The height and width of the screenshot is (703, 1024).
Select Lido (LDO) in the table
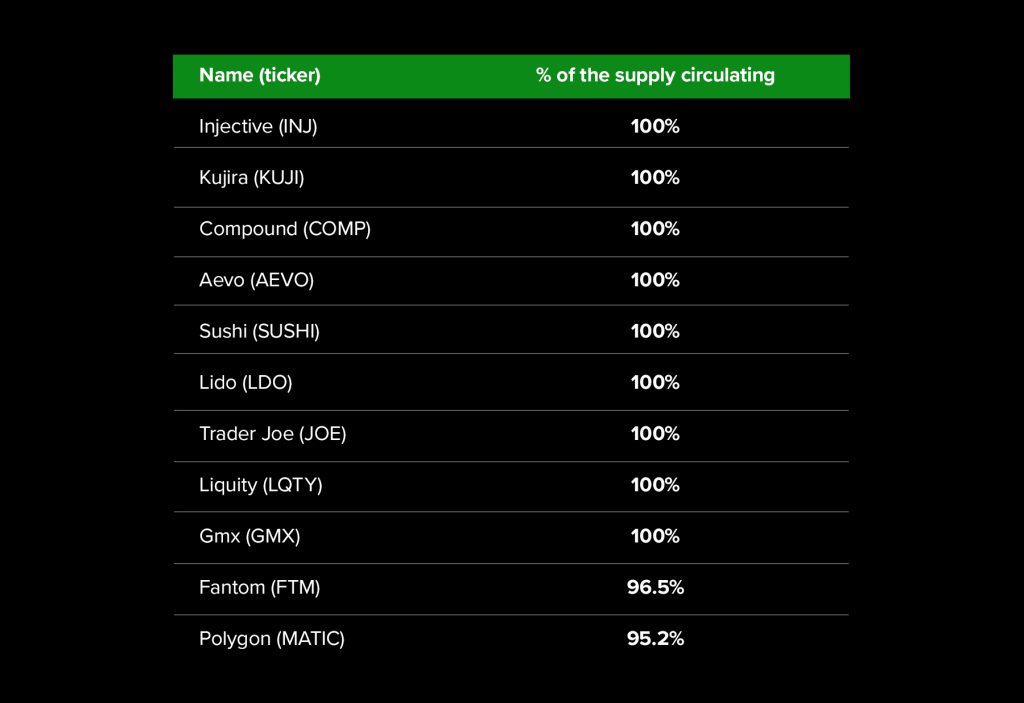[x=245, y=382]
